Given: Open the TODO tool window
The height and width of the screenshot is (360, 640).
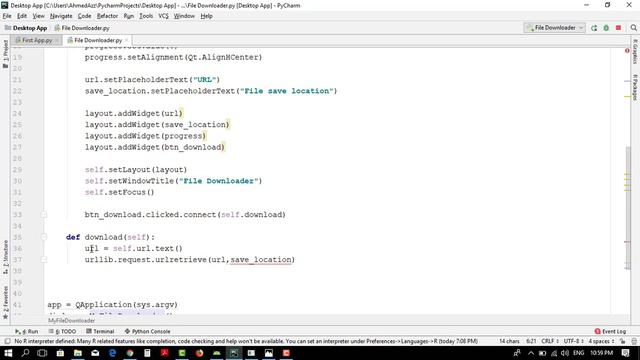Looking at the screenshot, I should 62,331.
